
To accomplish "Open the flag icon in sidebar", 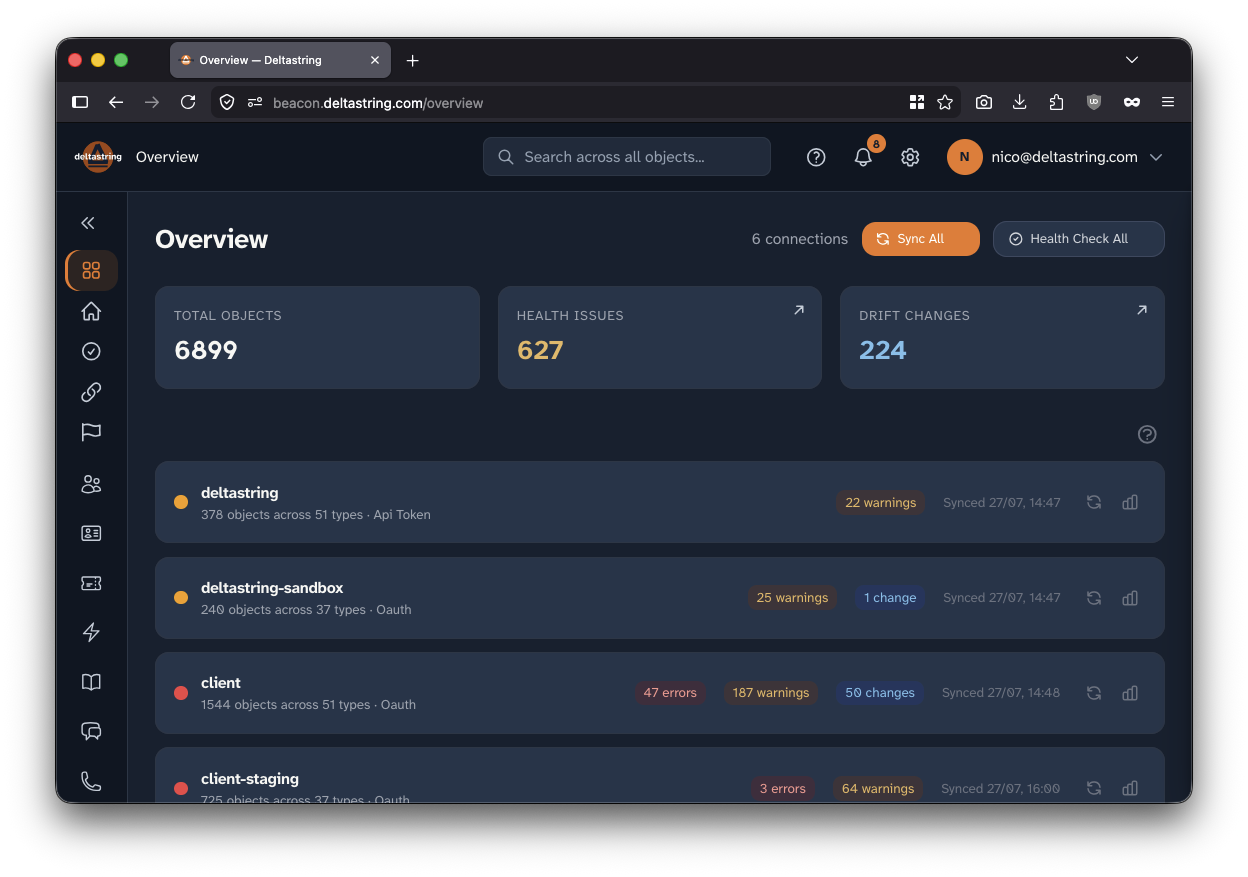I will (91, 432).
